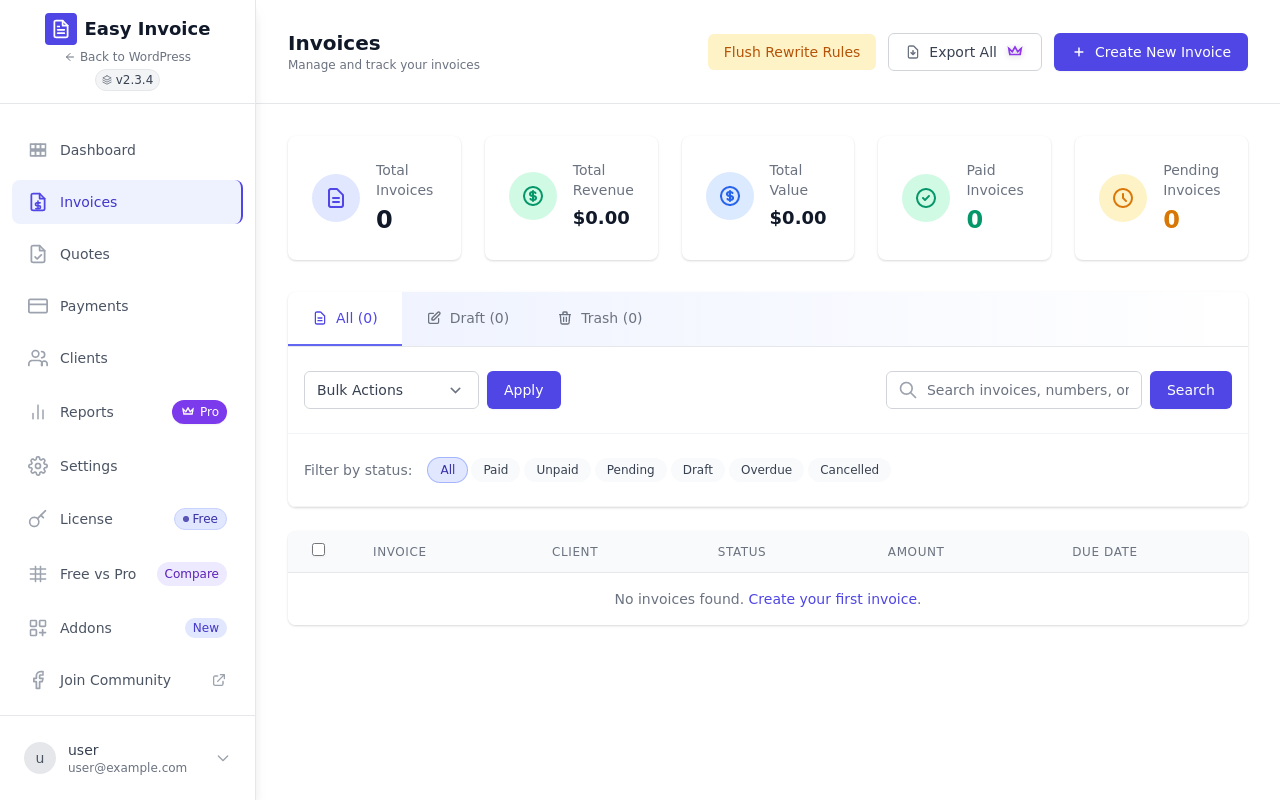Click the Addons icon in sidebar
This screenshot has width=1280, height=800.
click(38, 628)
